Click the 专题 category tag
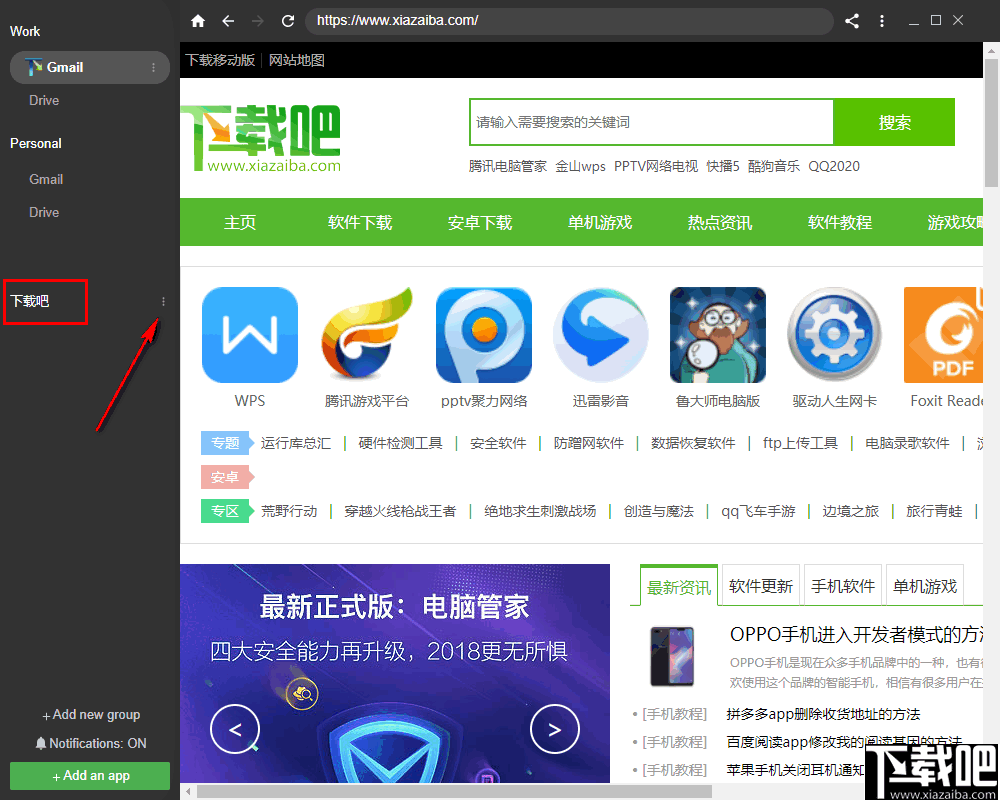 (226, 443)
